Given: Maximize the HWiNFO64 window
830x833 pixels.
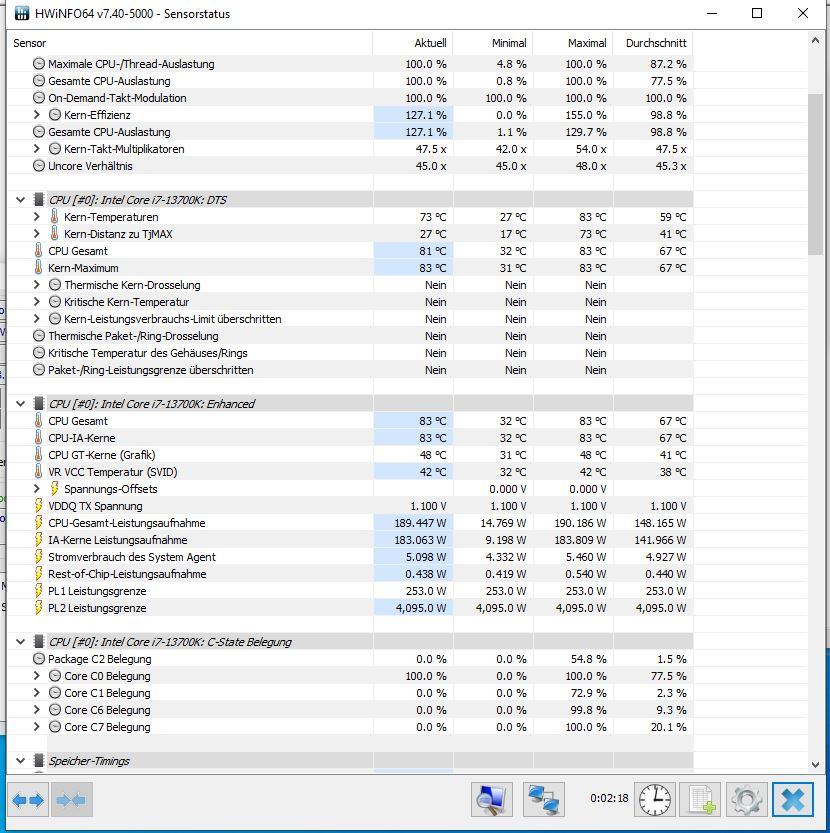Looking at the screenshot, I should click(757, 13).
